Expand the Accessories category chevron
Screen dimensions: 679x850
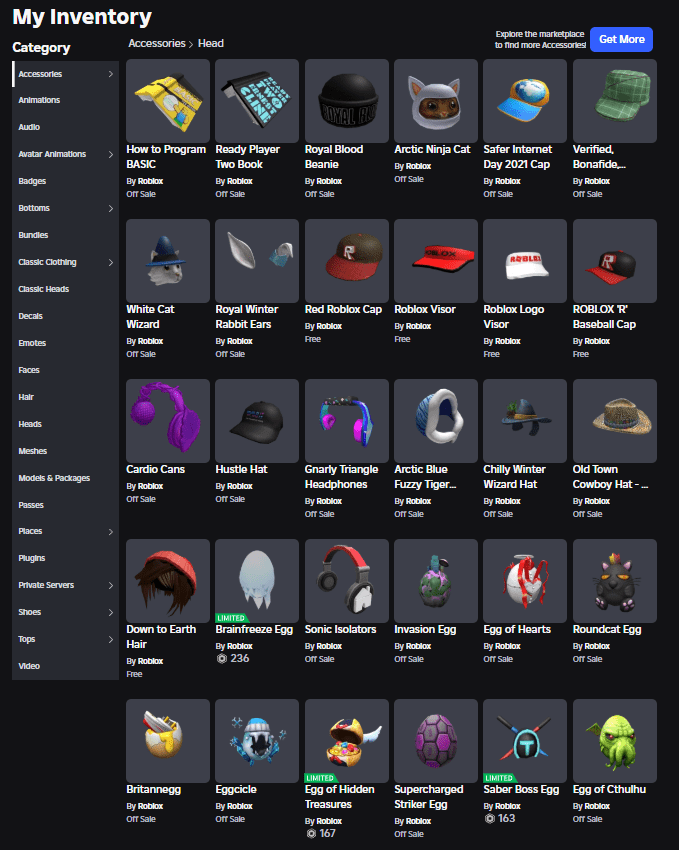(111, 74)
